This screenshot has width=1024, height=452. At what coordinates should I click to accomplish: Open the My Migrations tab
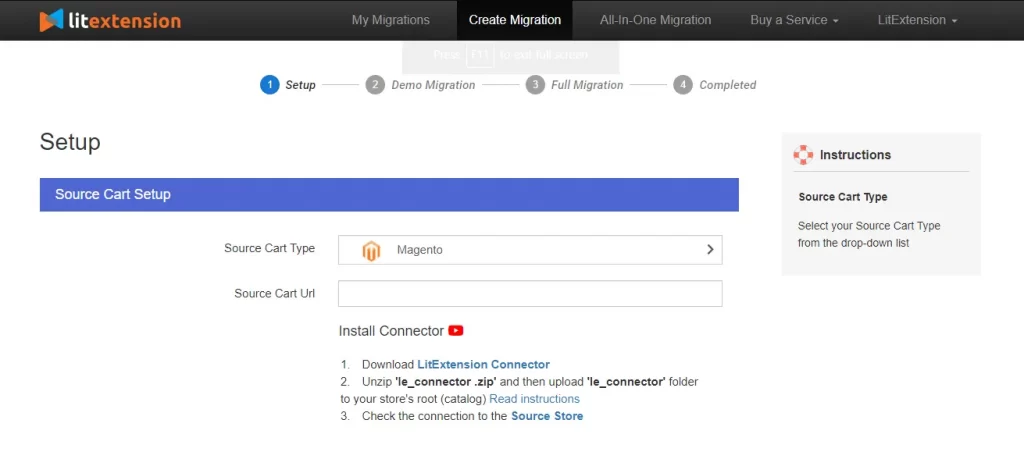[391, 20]
